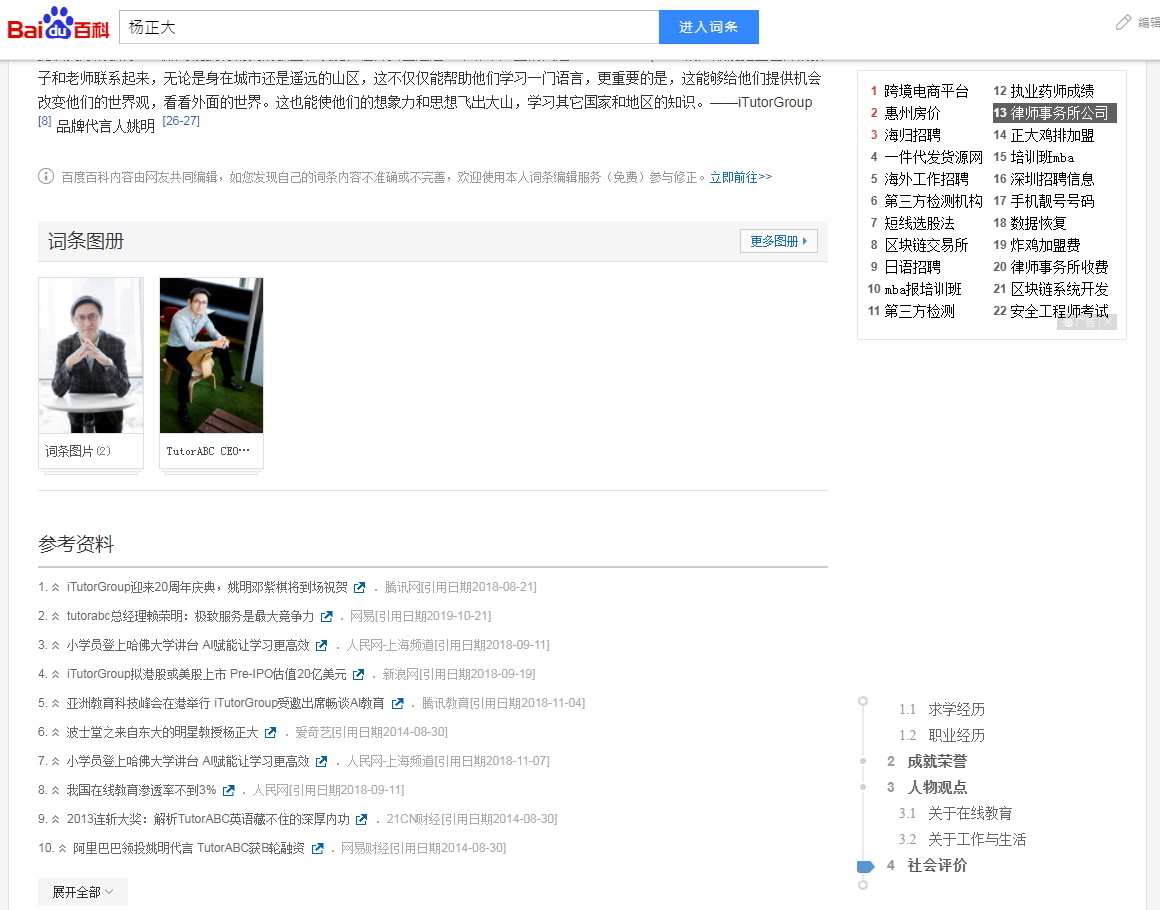Open external link icon for reference 7

[321, 761]
